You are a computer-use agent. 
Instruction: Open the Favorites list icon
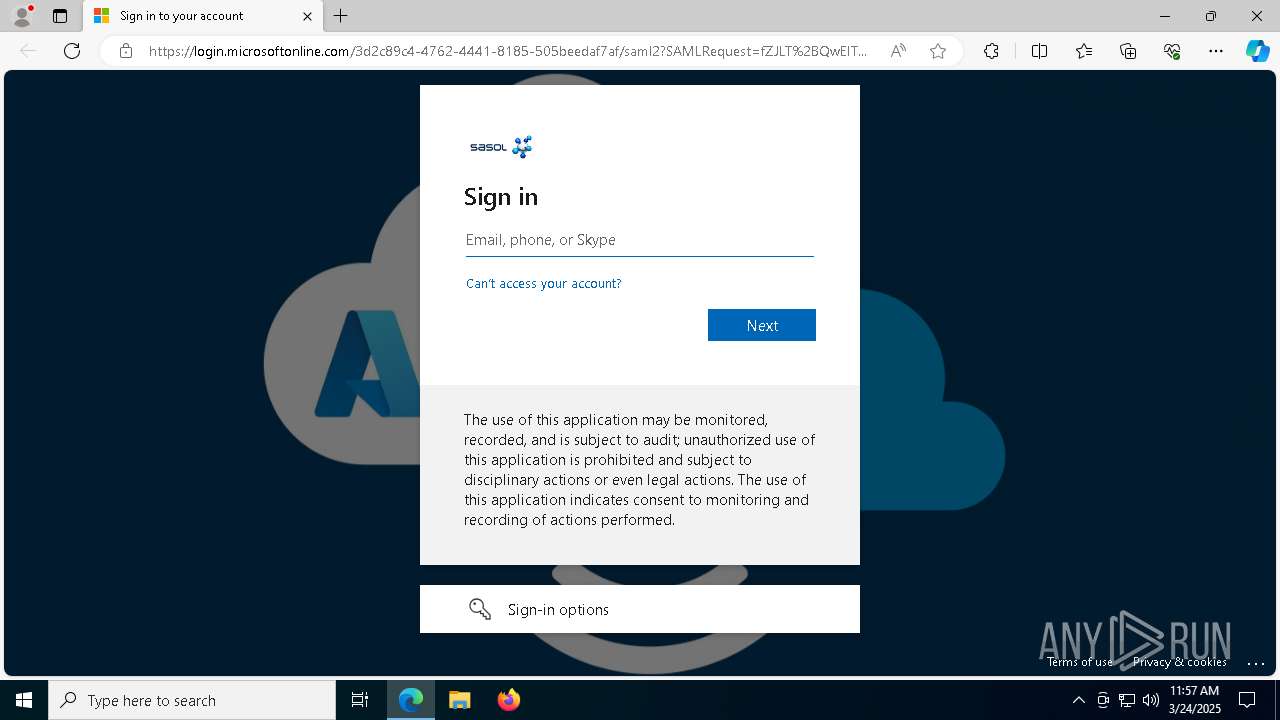click(1084, 51)
